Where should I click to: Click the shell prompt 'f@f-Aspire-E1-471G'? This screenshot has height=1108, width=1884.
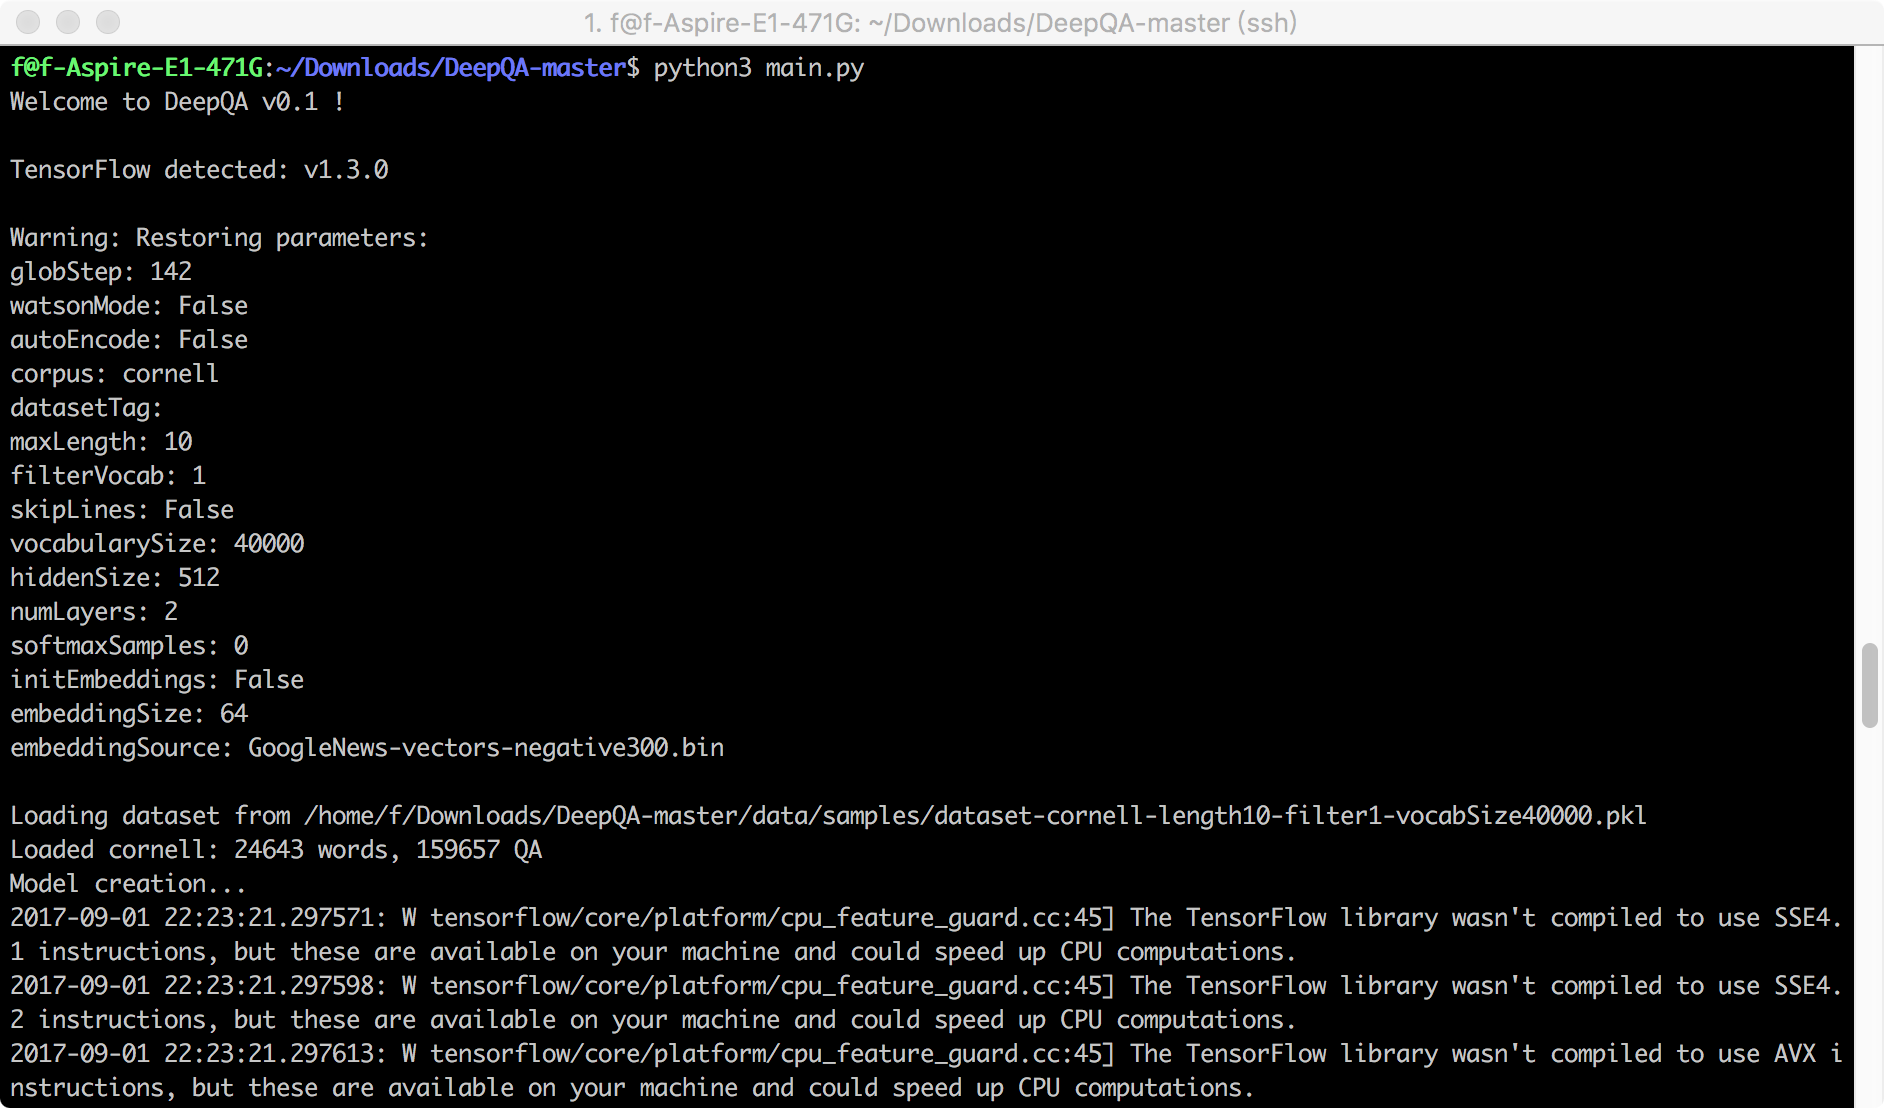pyautogui.click(x=137, y=68)
